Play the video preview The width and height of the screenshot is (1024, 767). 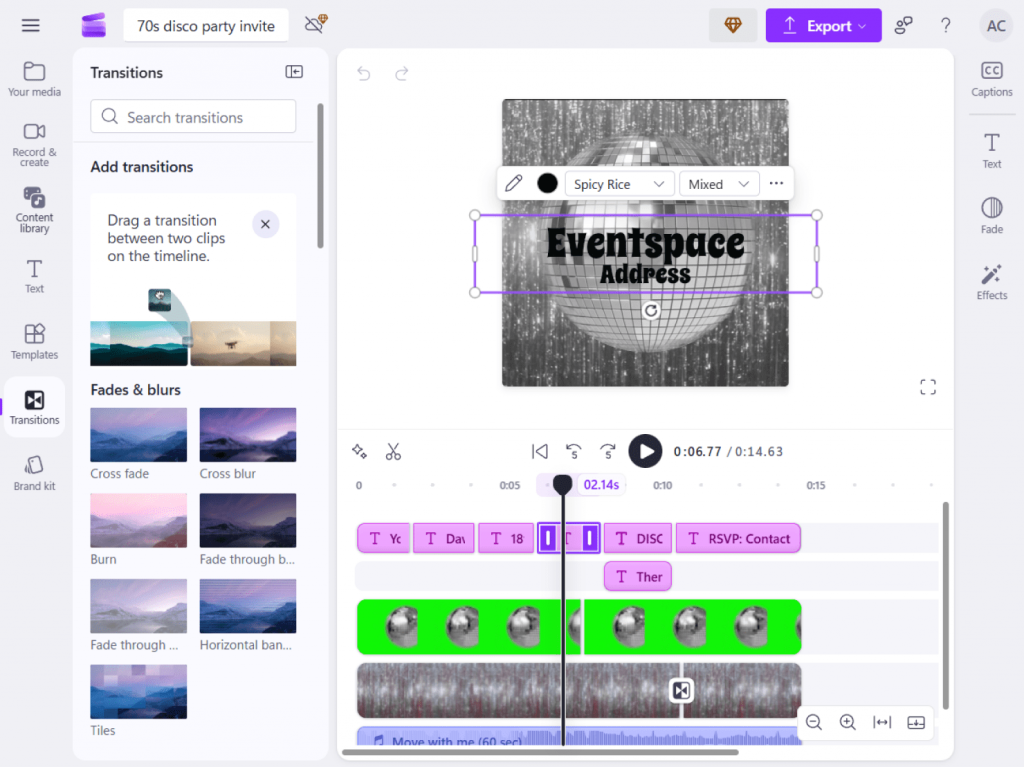[x=645, y=451]
